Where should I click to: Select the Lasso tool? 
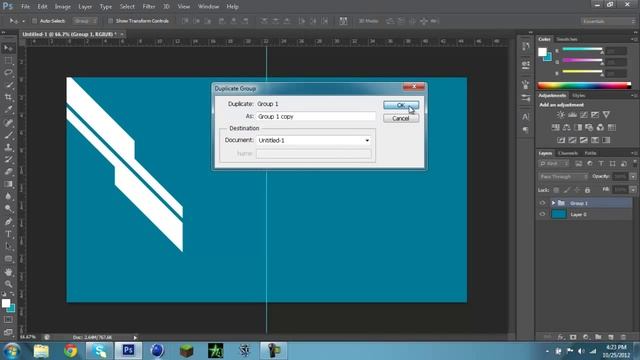[x=8, y=73]
